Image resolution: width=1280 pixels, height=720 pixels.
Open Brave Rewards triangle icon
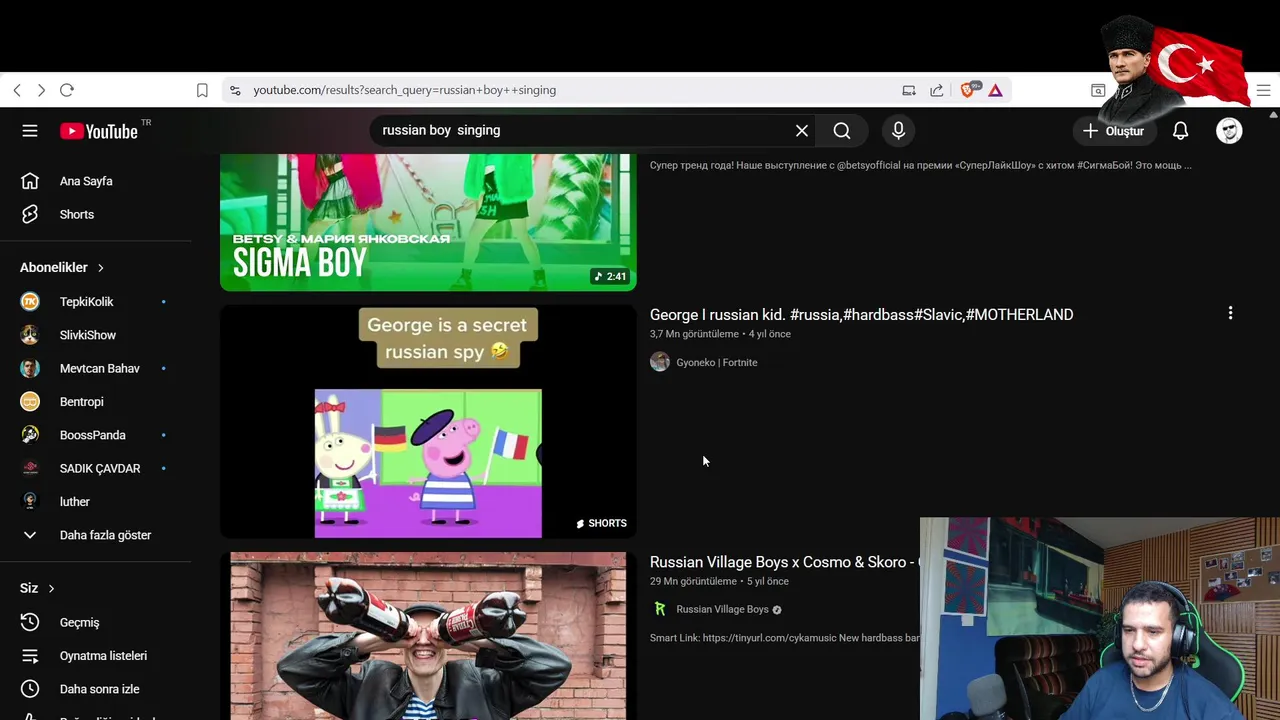point(996,90)
